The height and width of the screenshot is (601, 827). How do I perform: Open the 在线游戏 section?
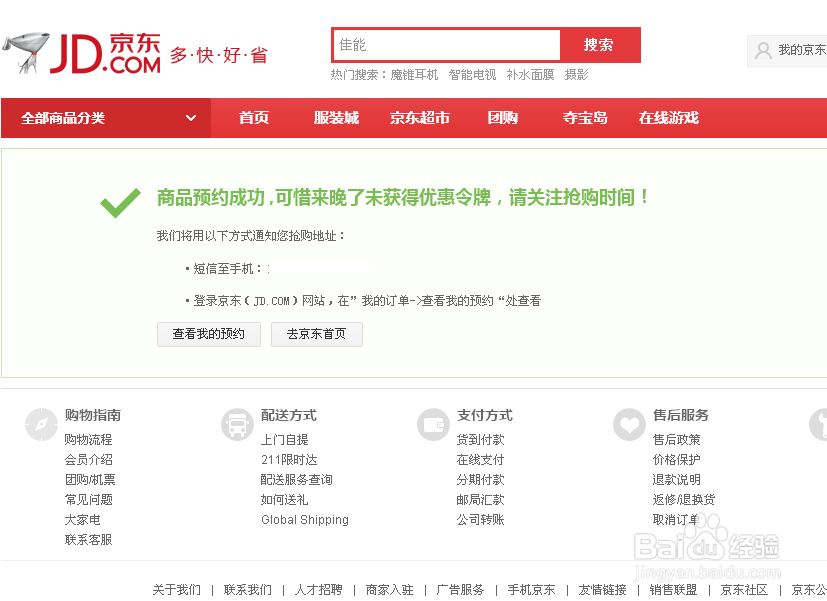tap(668, 118)
